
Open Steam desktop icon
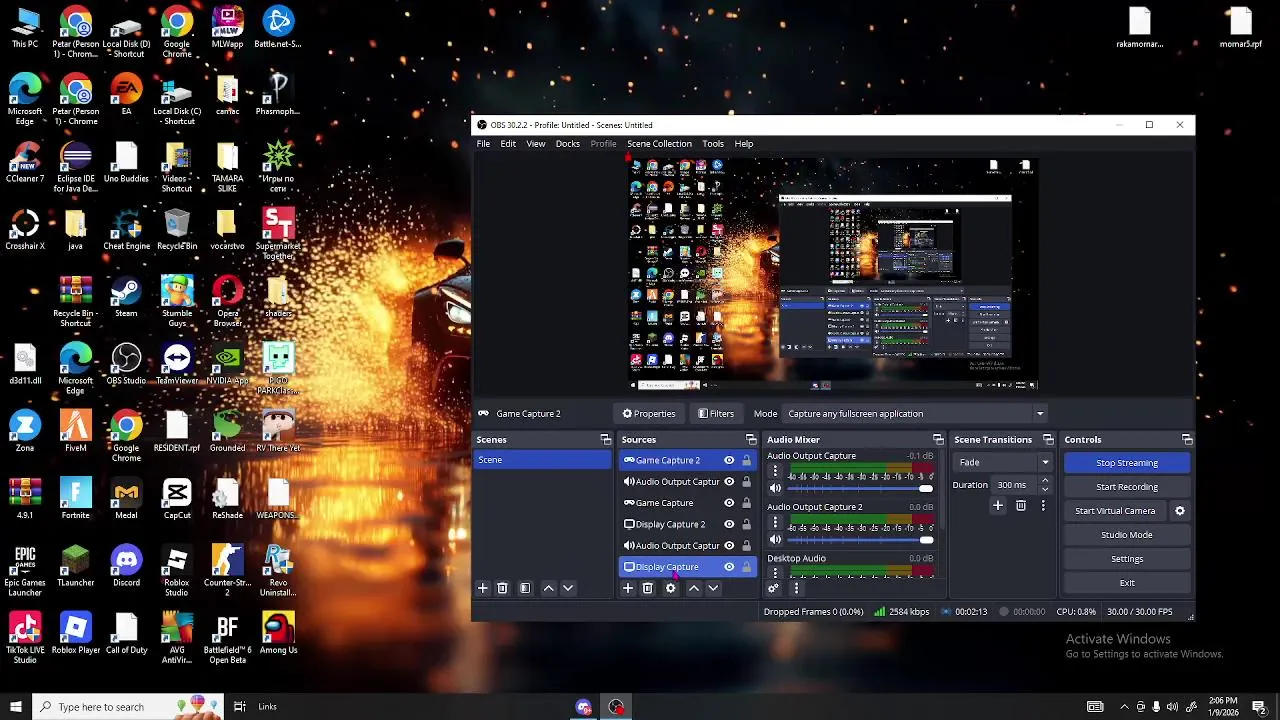click(126, 295)
